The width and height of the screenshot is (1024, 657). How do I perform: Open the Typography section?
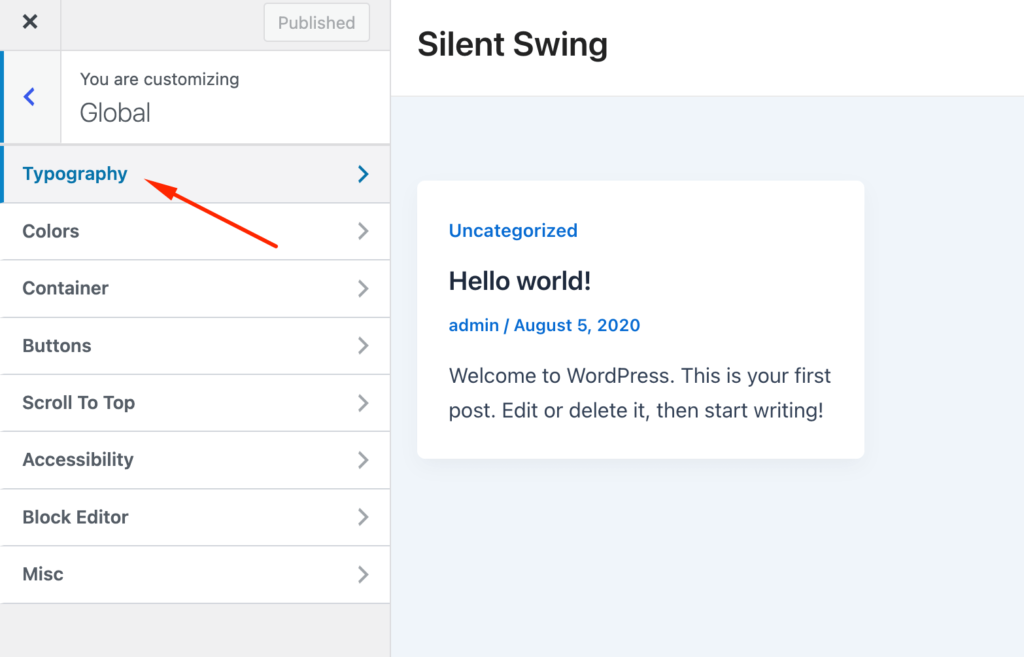pyautogui.click(x=75, y=174)
